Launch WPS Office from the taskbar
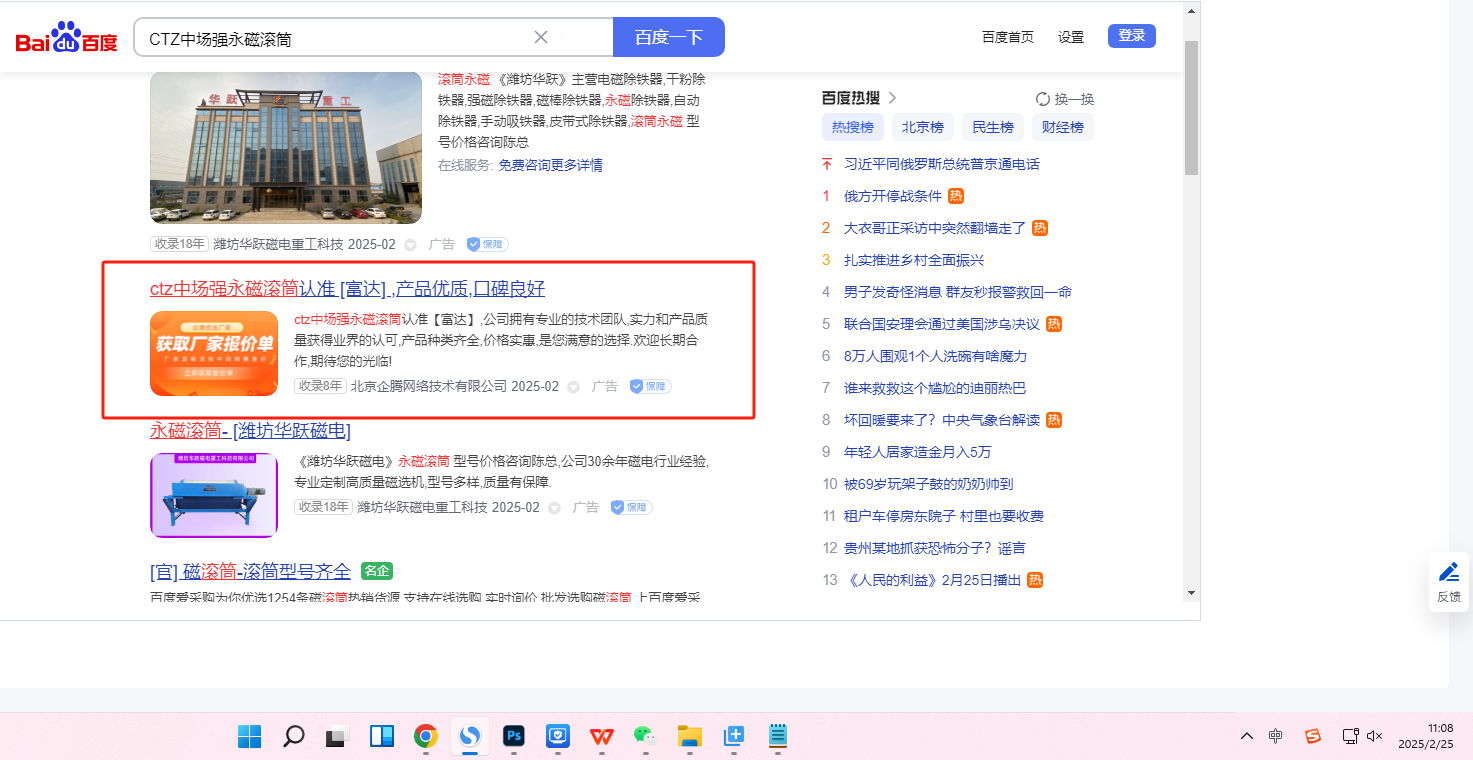This screenshot has width=1473, height=760. (x=601, y=737)
